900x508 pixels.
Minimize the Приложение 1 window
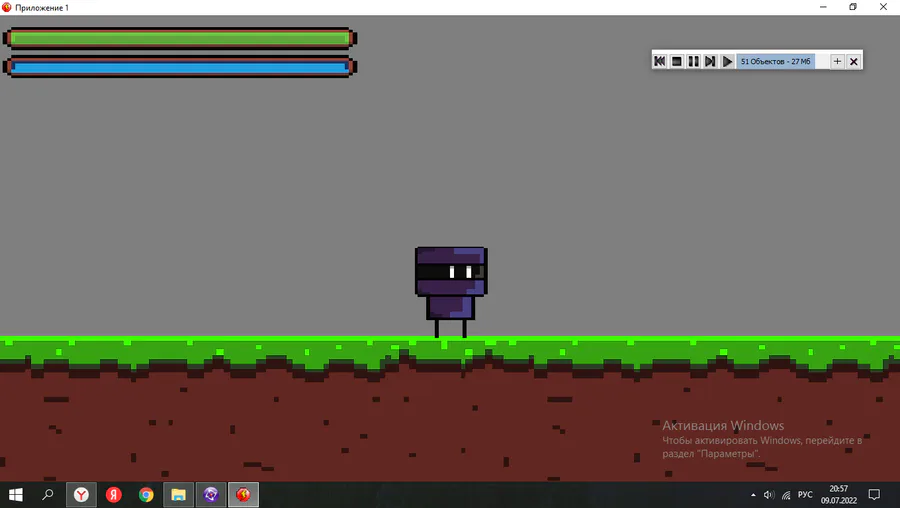click(823, 7)
